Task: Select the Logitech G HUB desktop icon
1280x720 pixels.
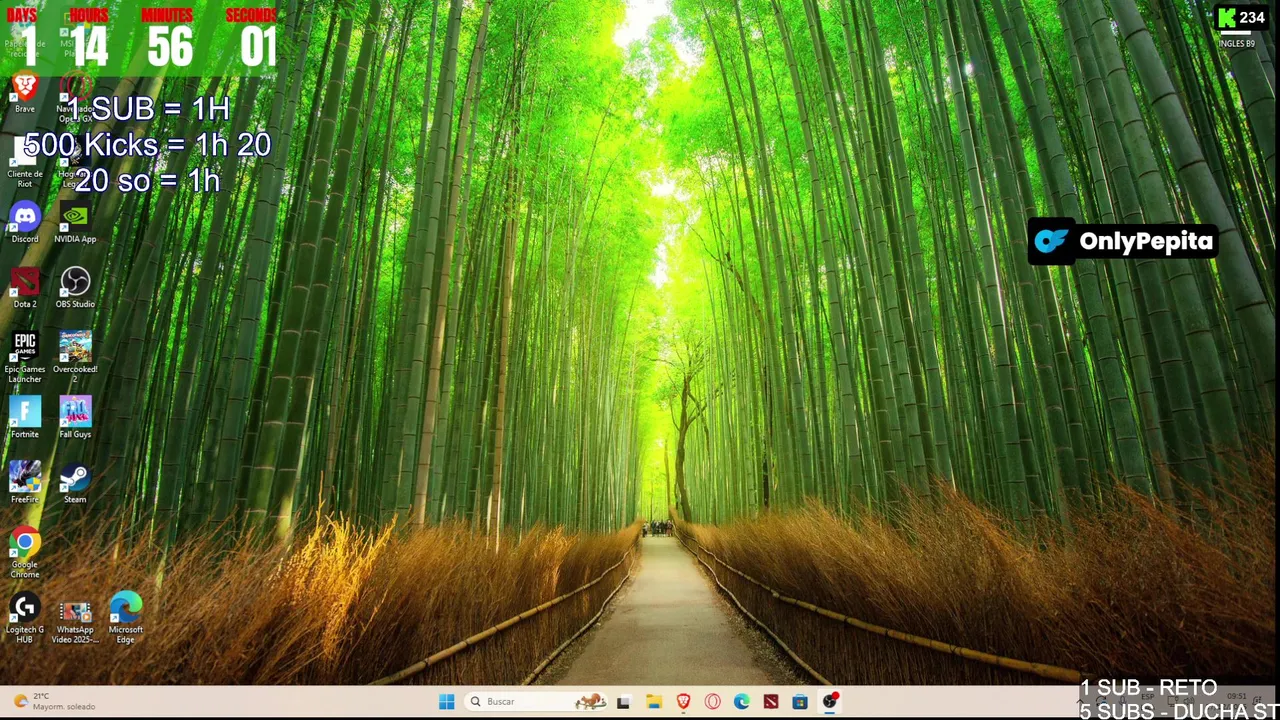Action: pyautogui.click(x=25, y=619)
